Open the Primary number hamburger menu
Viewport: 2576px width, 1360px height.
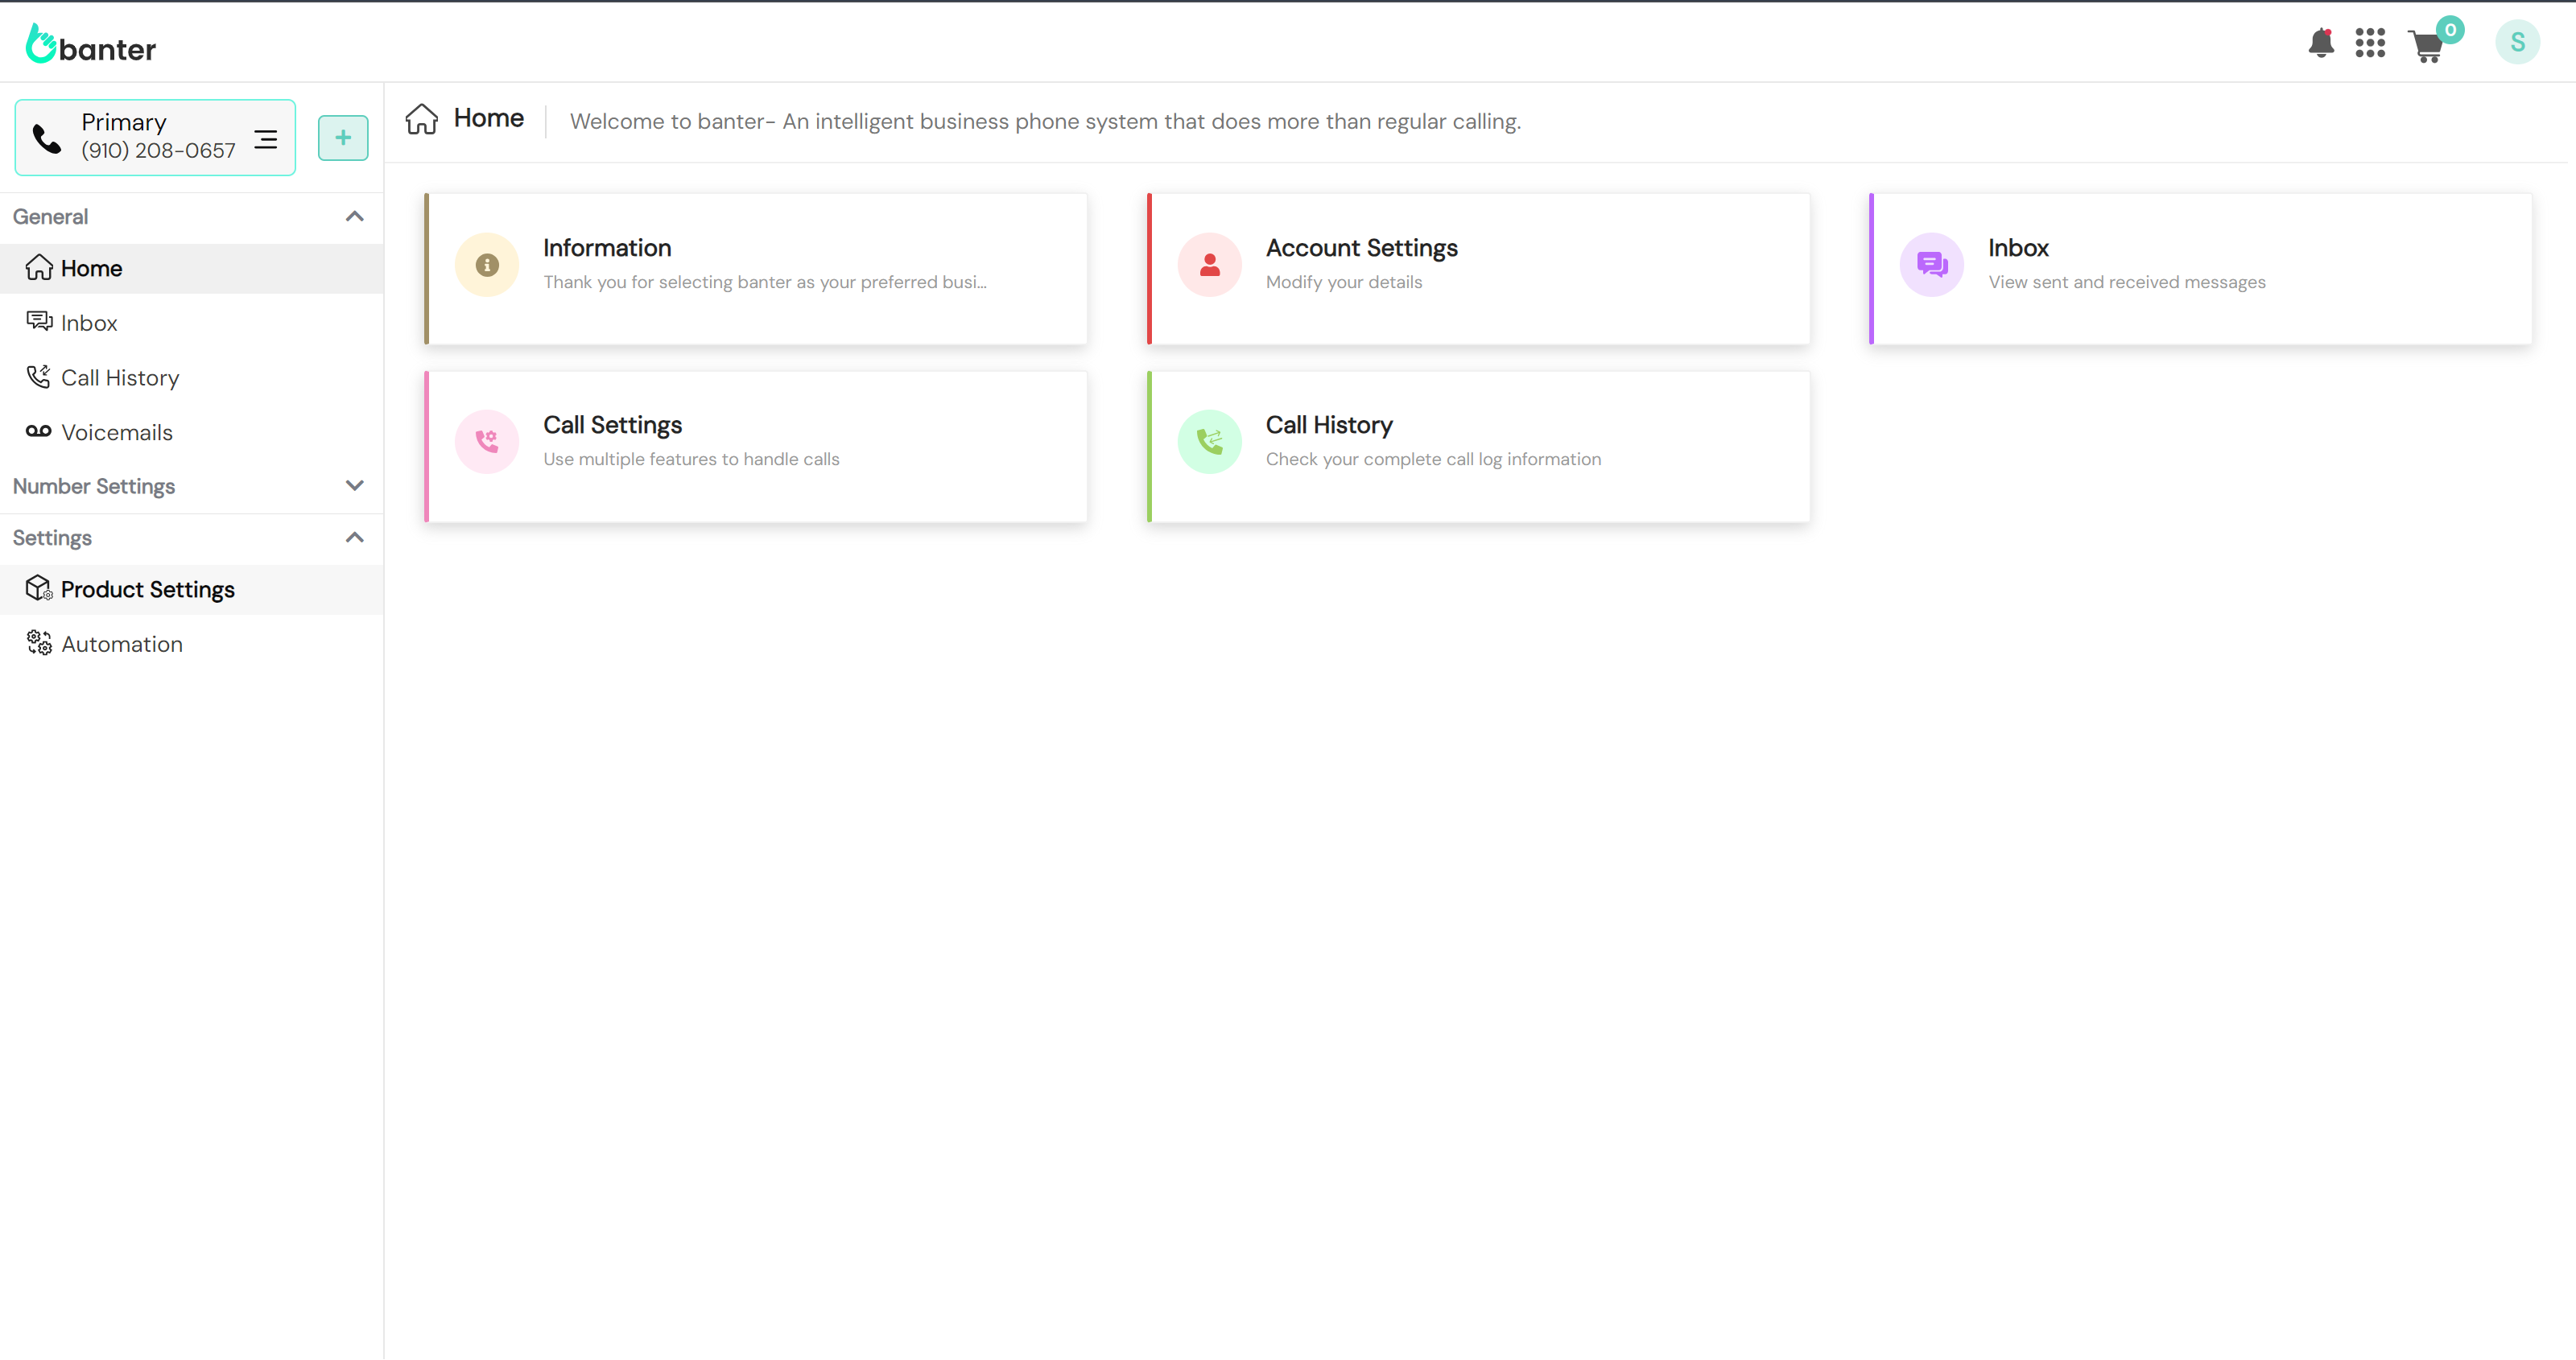click(265, 139)
